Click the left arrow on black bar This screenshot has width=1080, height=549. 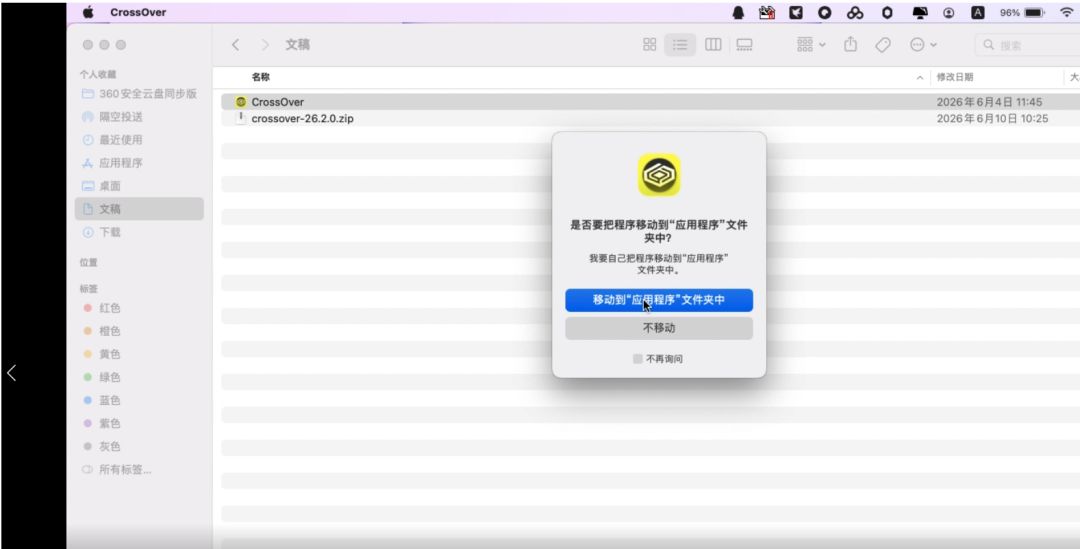11,373
